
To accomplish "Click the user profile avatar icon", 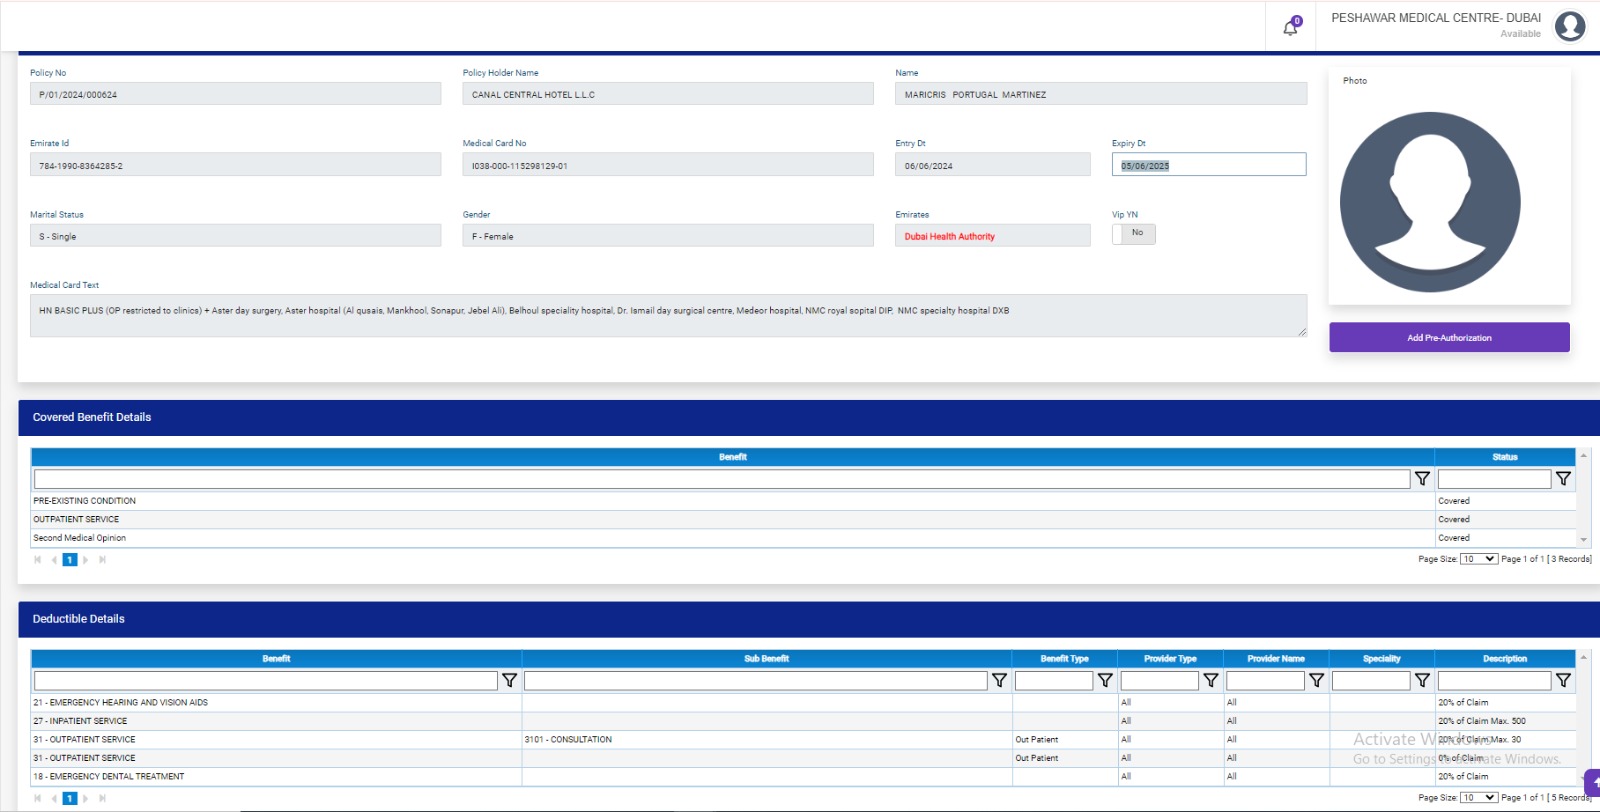I will pos(1570,26).
